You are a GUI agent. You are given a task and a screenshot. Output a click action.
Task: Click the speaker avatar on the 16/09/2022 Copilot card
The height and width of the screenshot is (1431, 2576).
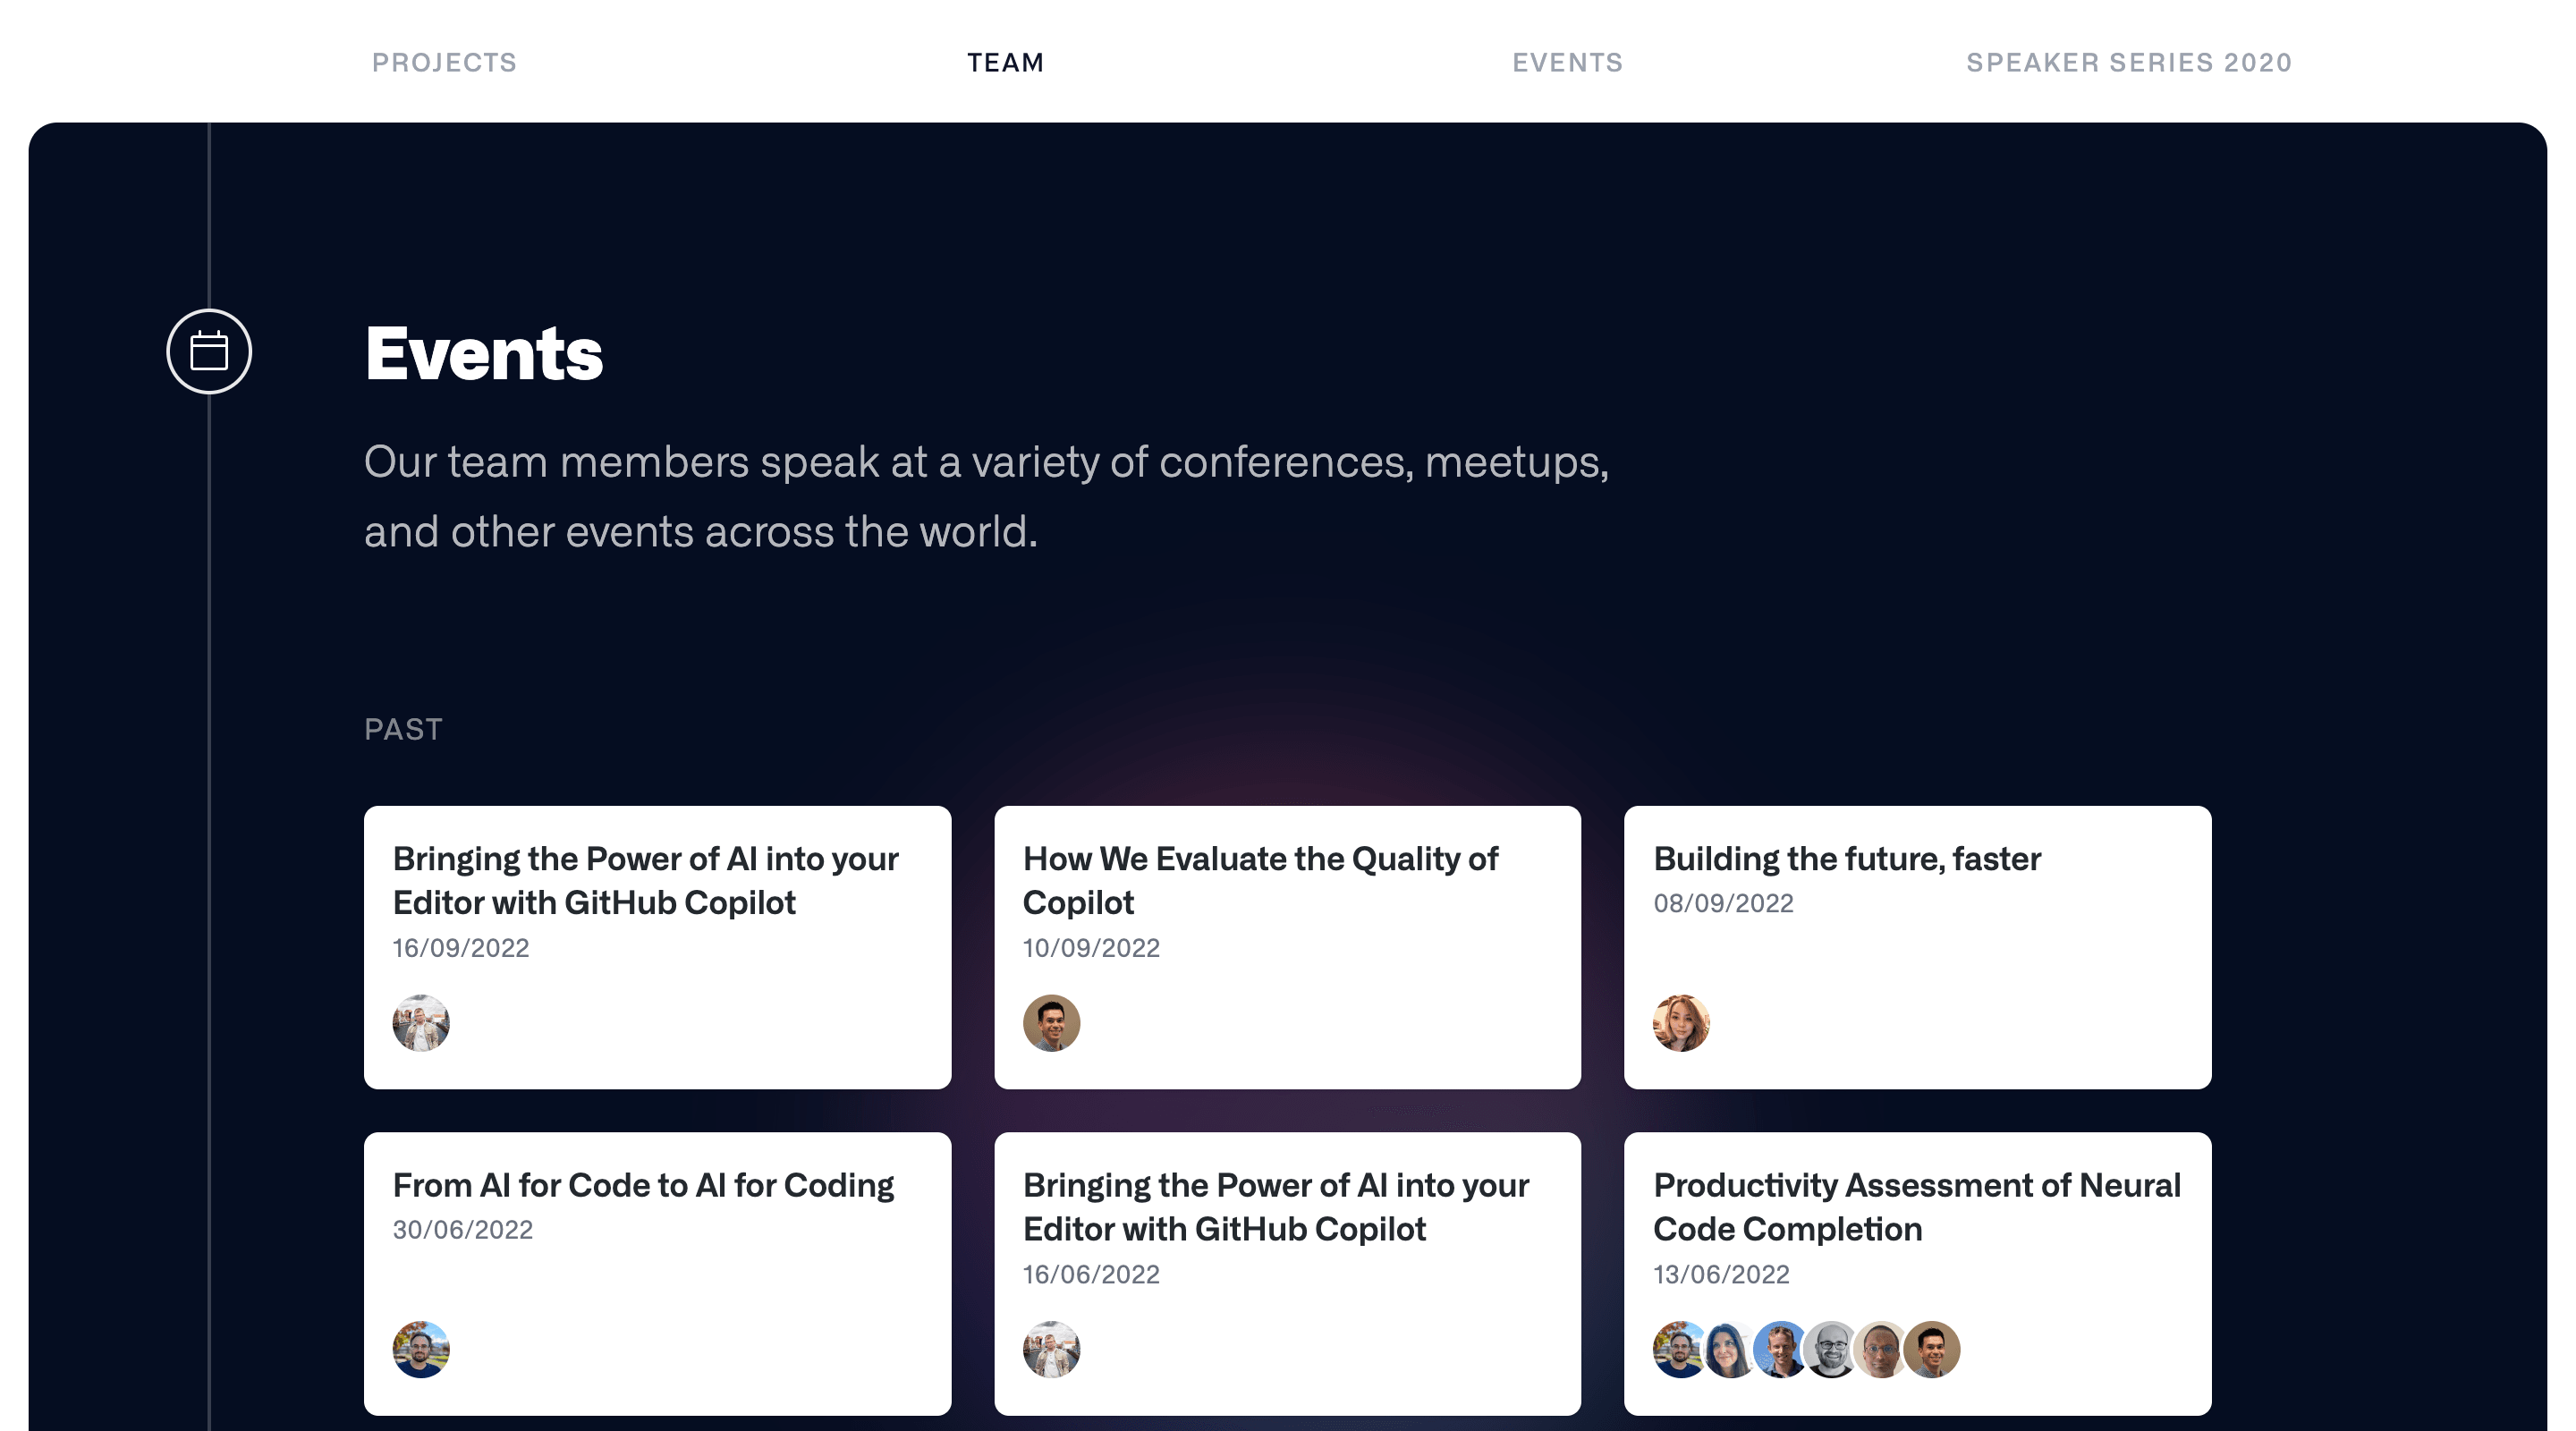coord(420,1023)
